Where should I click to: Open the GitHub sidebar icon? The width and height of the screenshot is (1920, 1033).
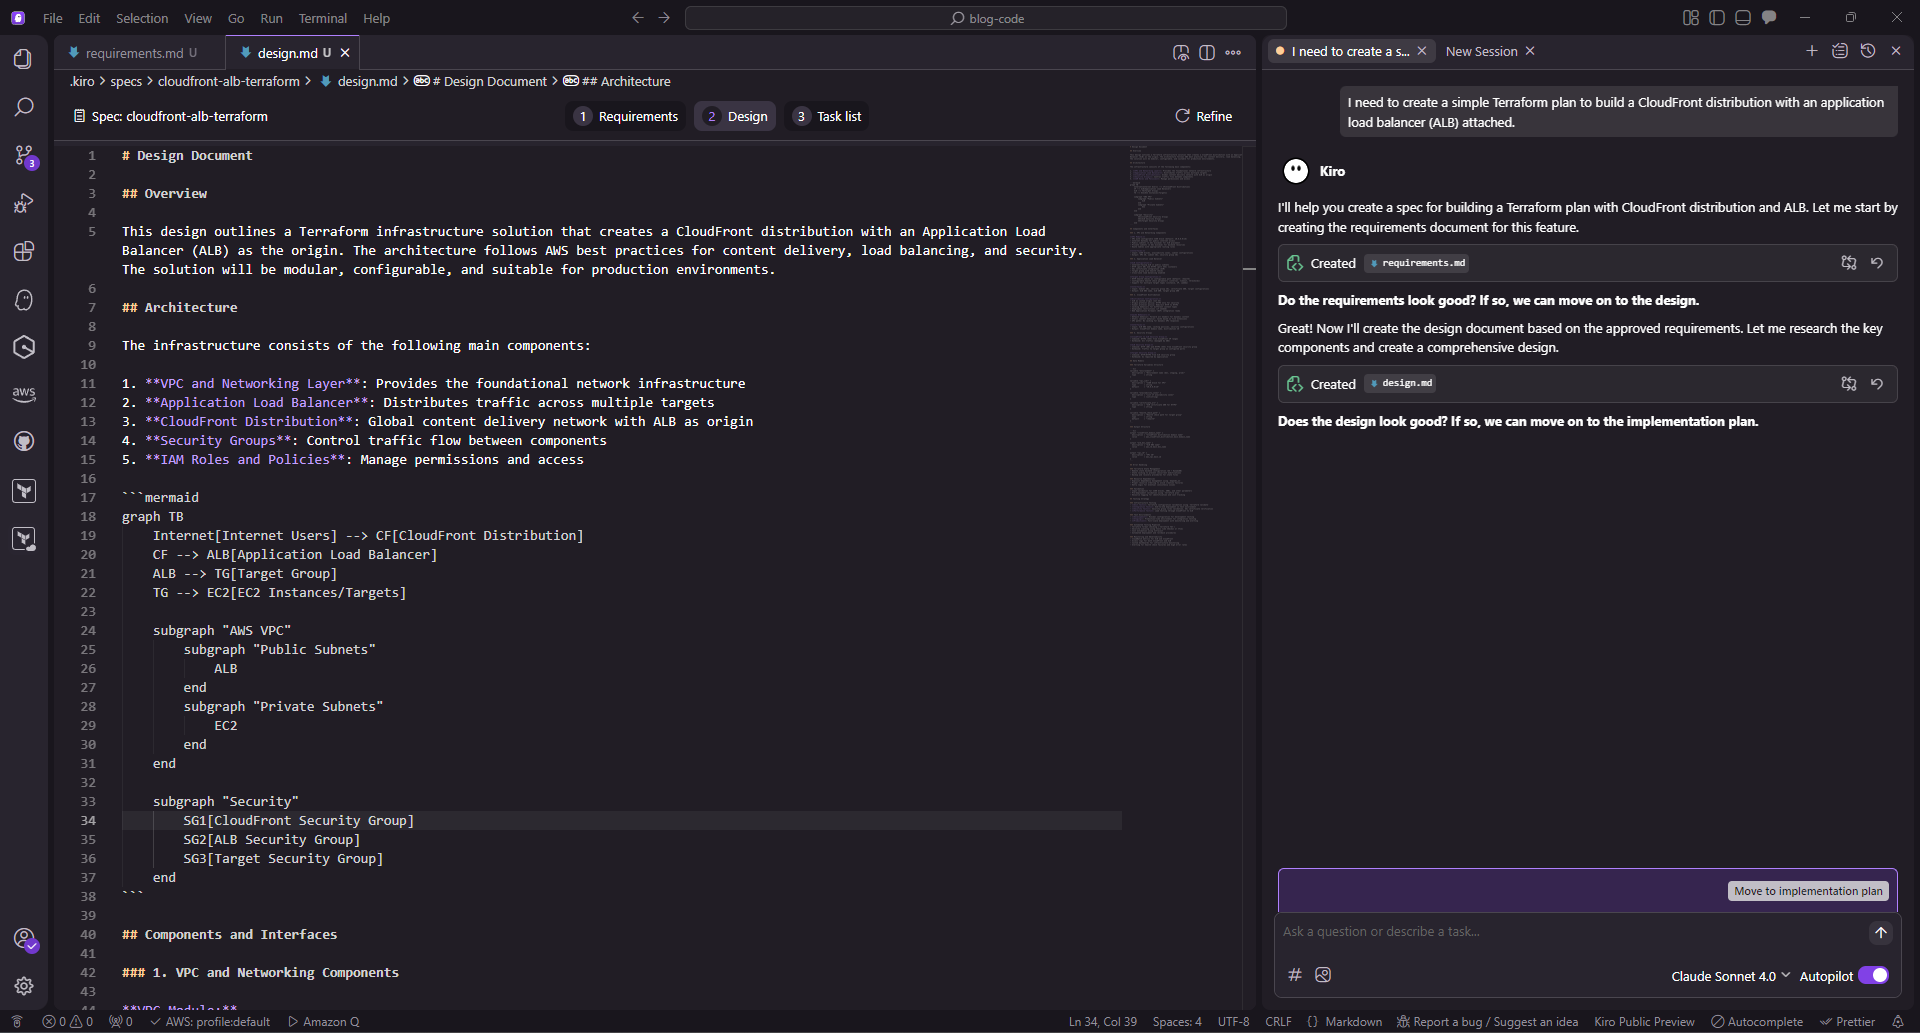(x=24, y=442)
